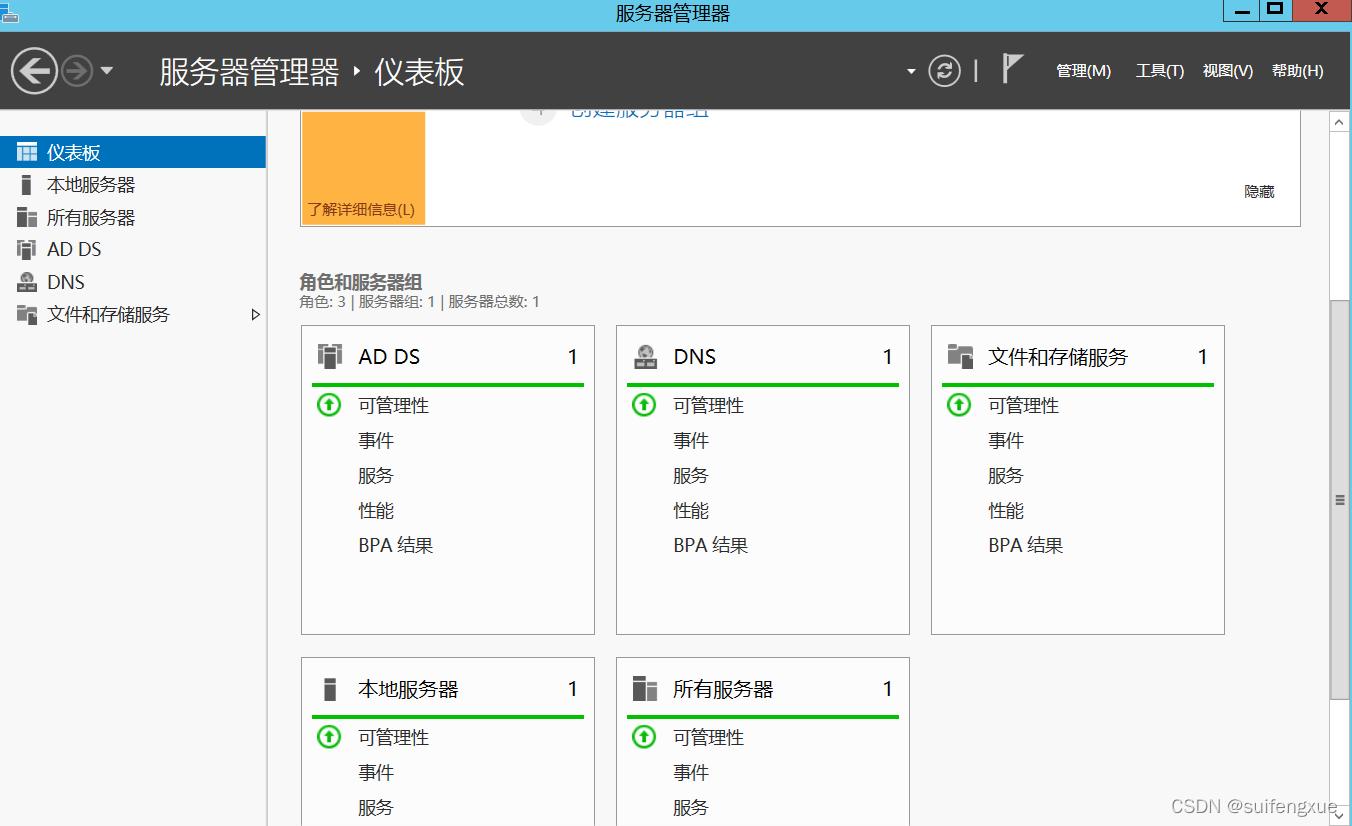Expand 文件和存储服务 in the sidebar
The width and height of the screenshot is (1352, 826).
(x=256, y=314)
